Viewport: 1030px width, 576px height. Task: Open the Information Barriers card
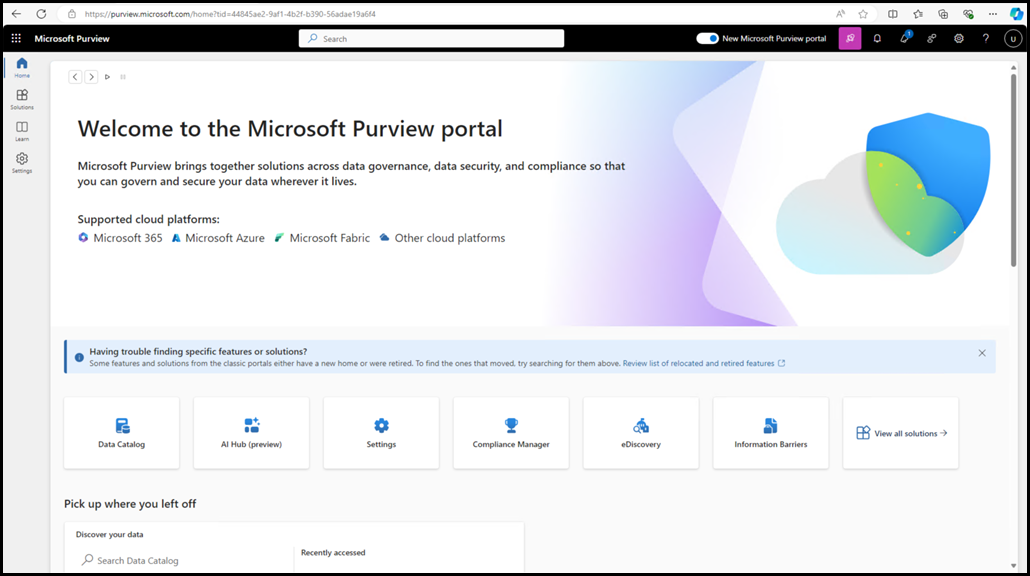point(770,433)
